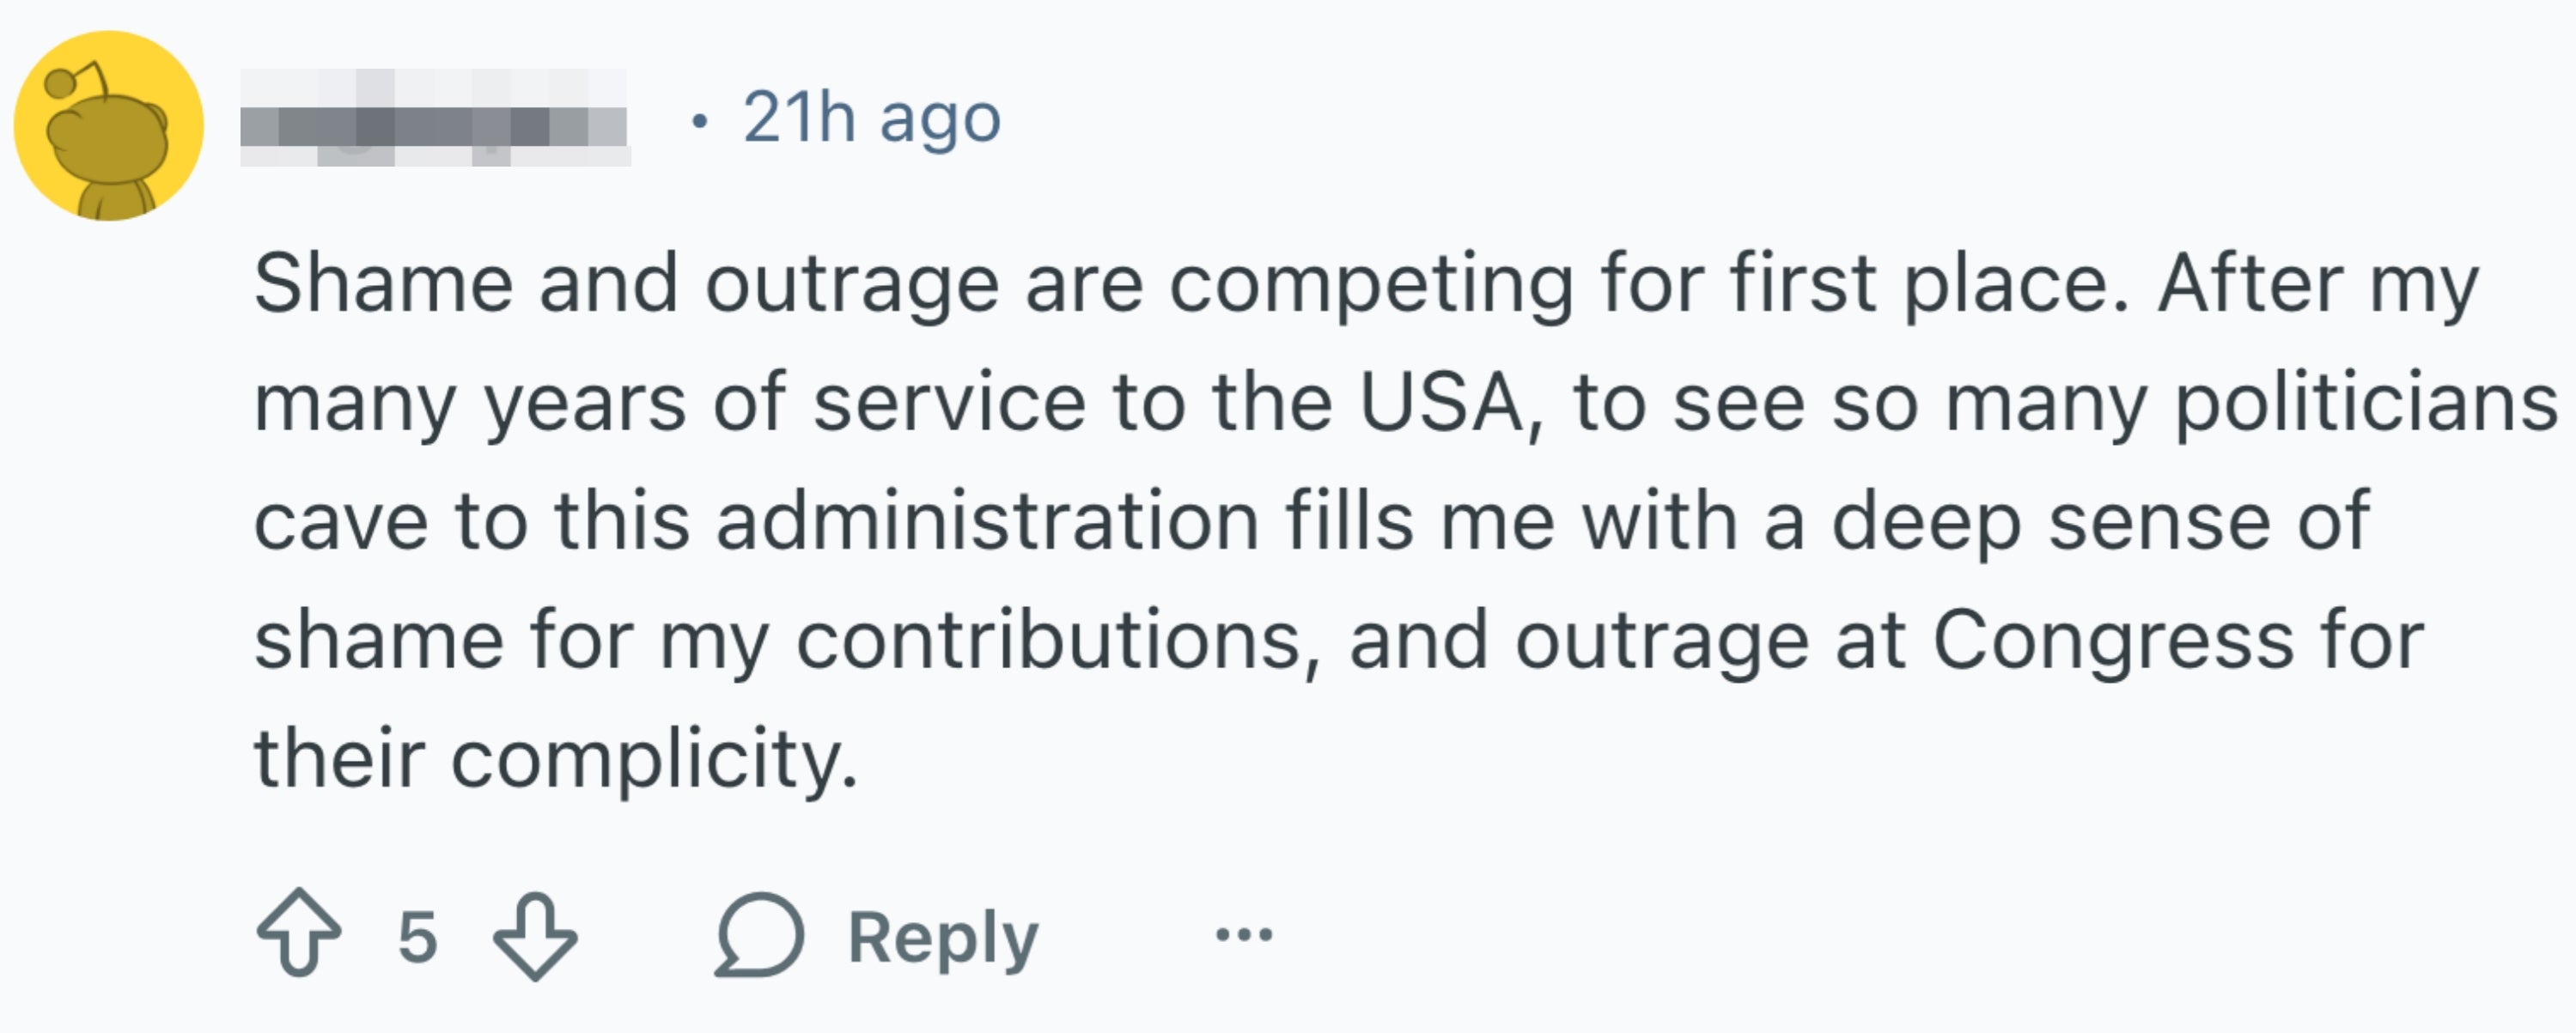The height and width of the screenshot is (1033, 2576).
Task: Click the speech bubble reply icon
Action: tap(760, 935)
